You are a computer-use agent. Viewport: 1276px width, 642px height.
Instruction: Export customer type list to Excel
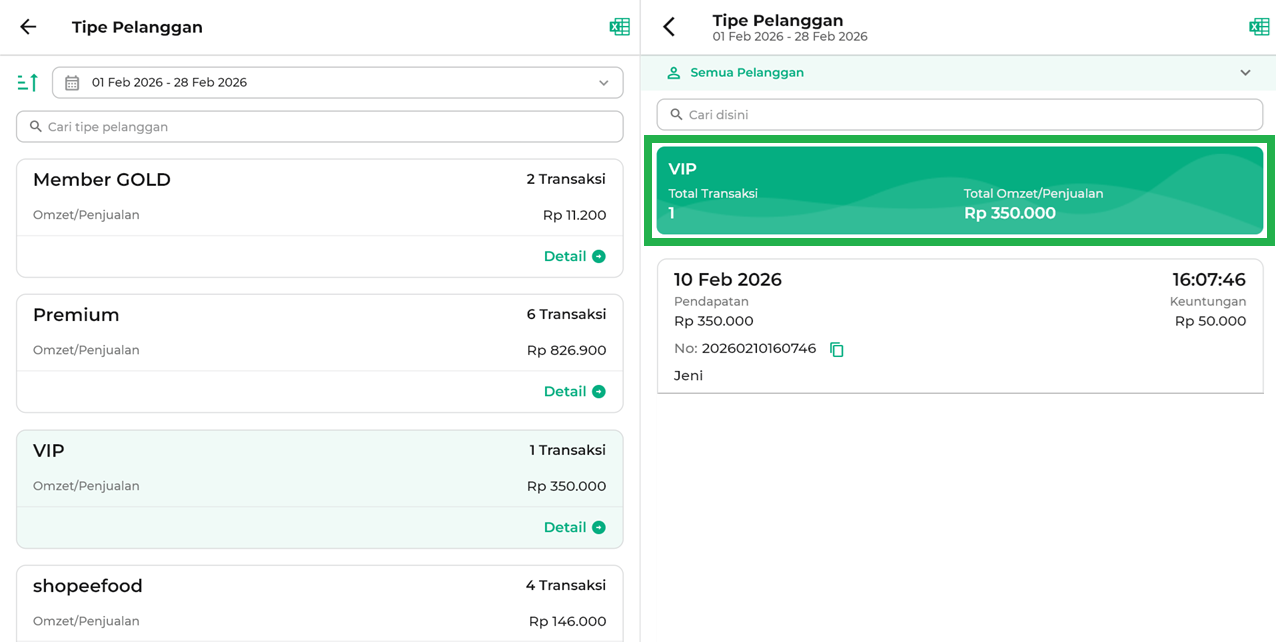click(x=619, y=27)
